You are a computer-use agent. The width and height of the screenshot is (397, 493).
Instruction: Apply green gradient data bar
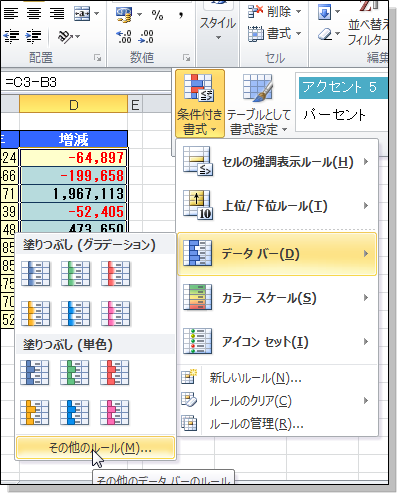75,274
